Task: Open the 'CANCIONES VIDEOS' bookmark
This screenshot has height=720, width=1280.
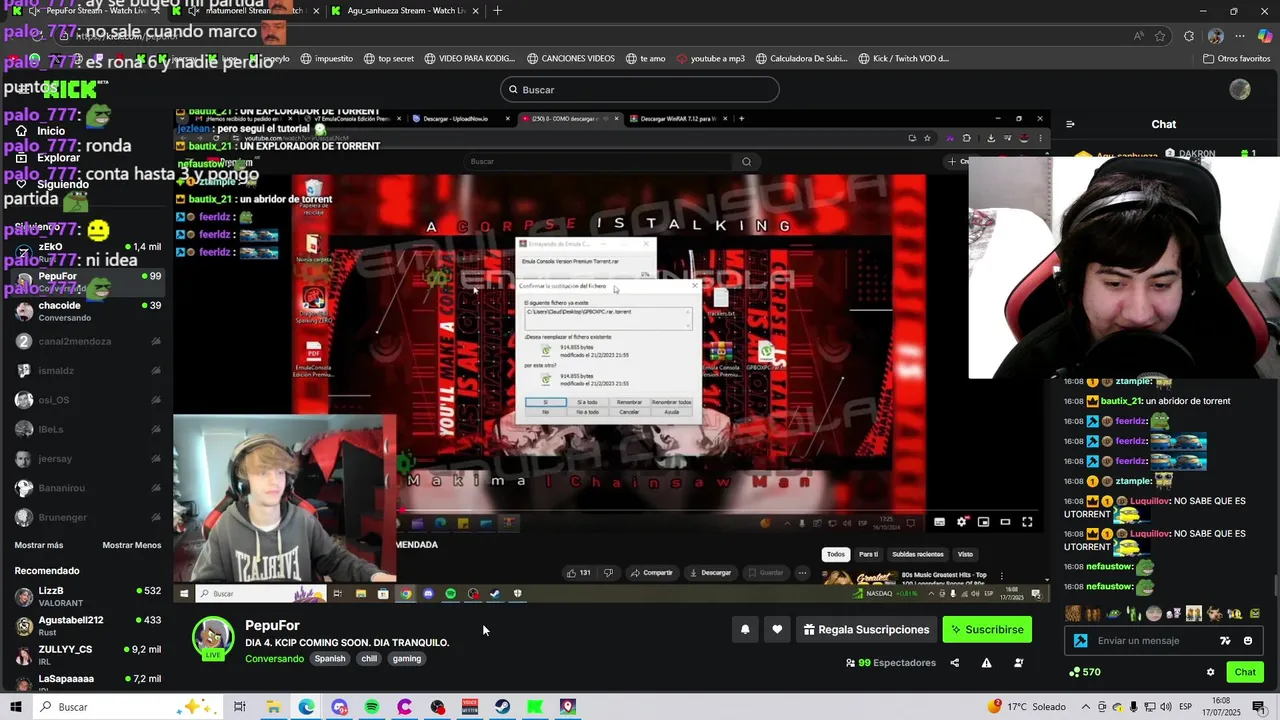Action: click(570, 58)
